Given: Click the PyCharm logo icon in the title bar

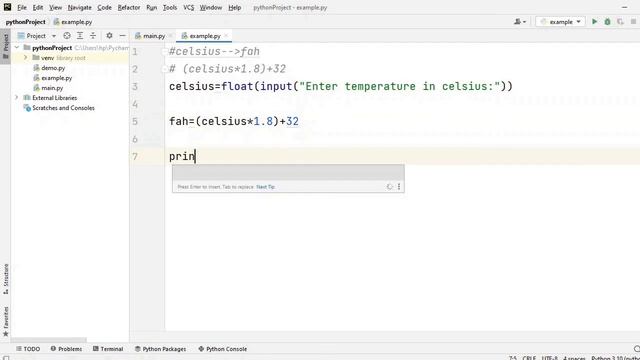Looking at the screenshot, I should coord(7,7).
